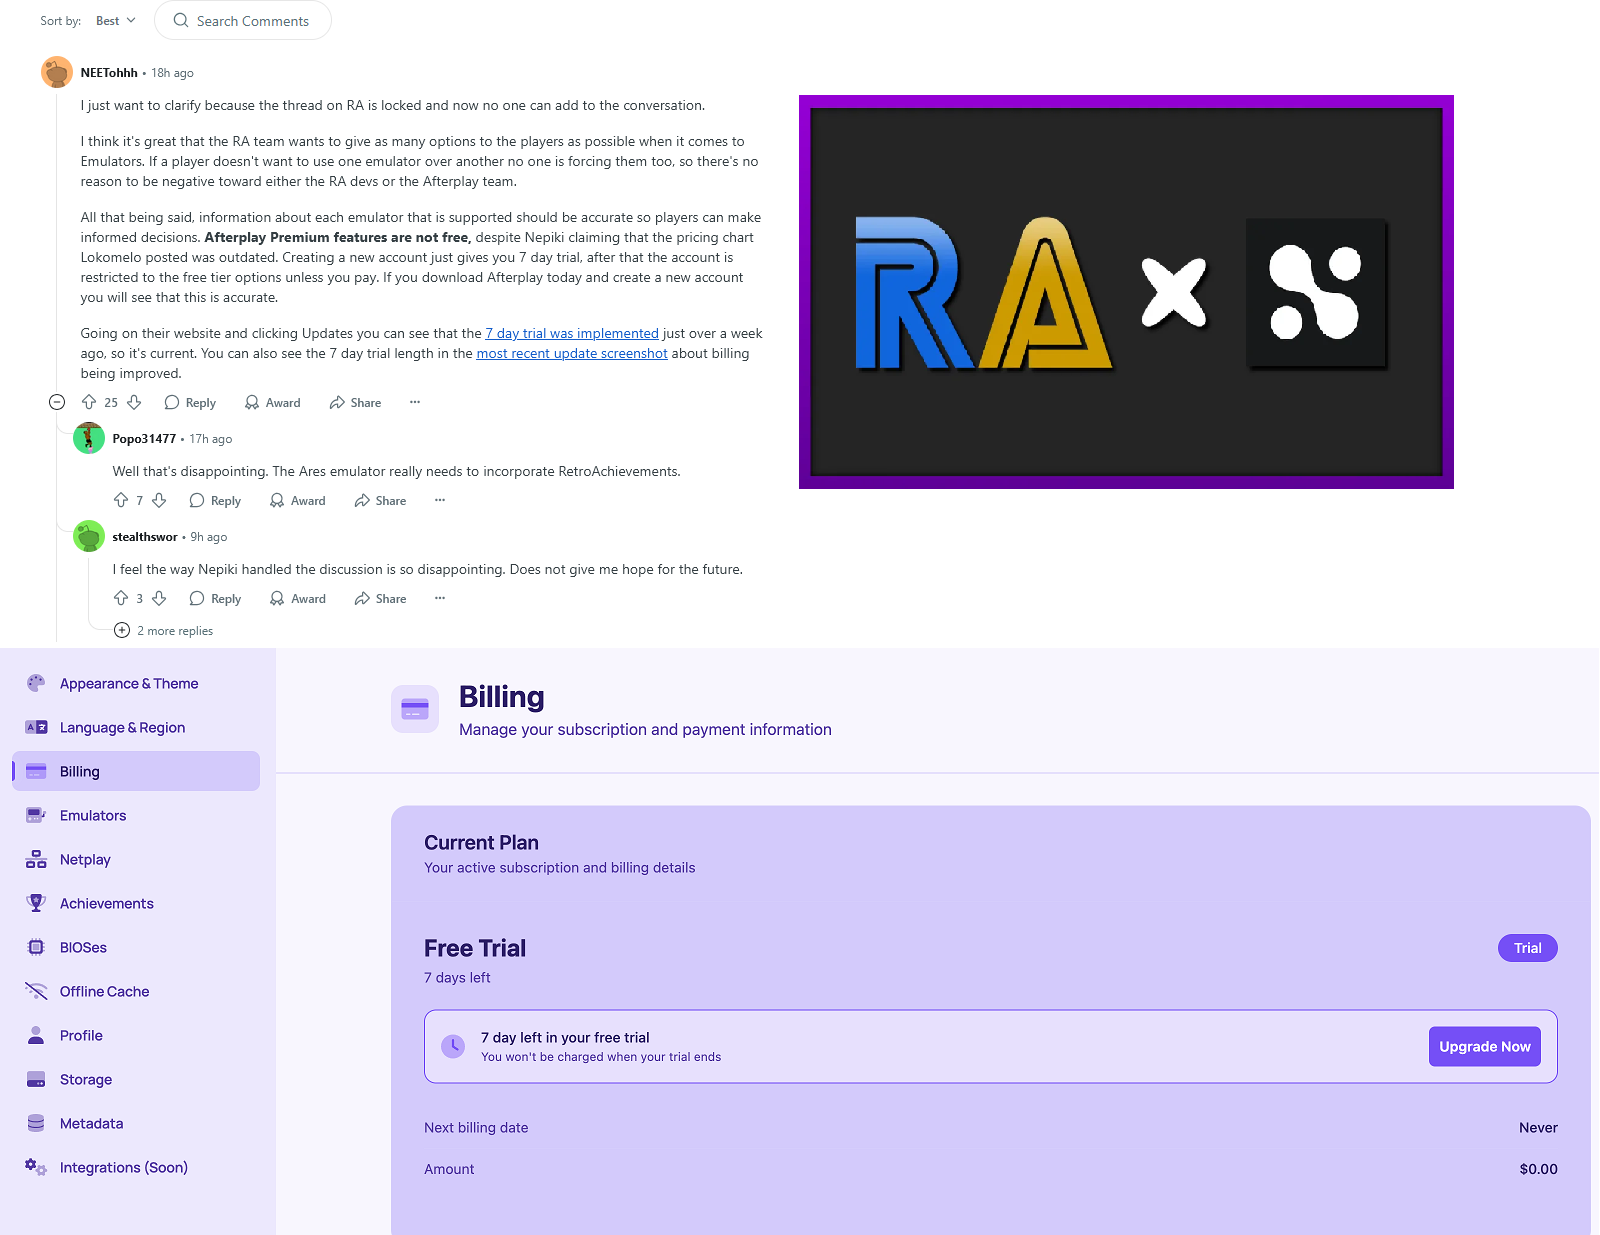Open NEETohhh's avatar profile

57,72
